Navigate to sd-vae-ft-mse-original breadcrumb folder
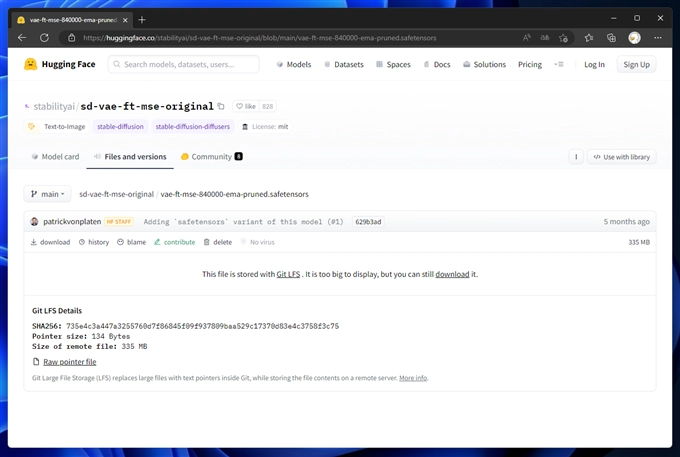 pos(116,194)
